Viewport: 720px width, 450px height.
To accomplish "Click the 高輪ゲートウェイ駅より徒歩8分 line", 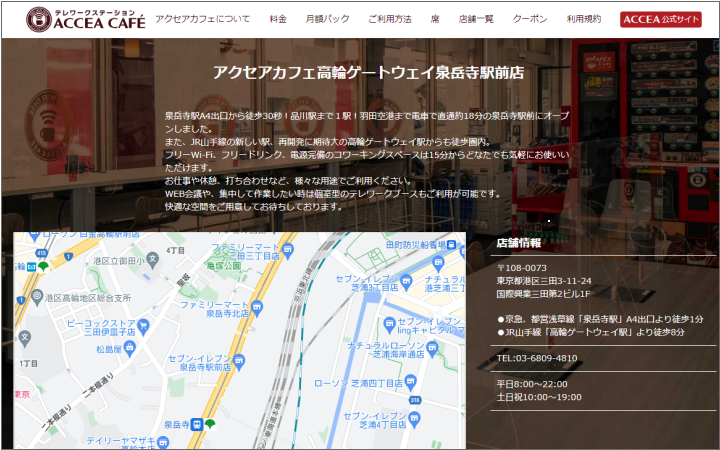I will point(591,332).
